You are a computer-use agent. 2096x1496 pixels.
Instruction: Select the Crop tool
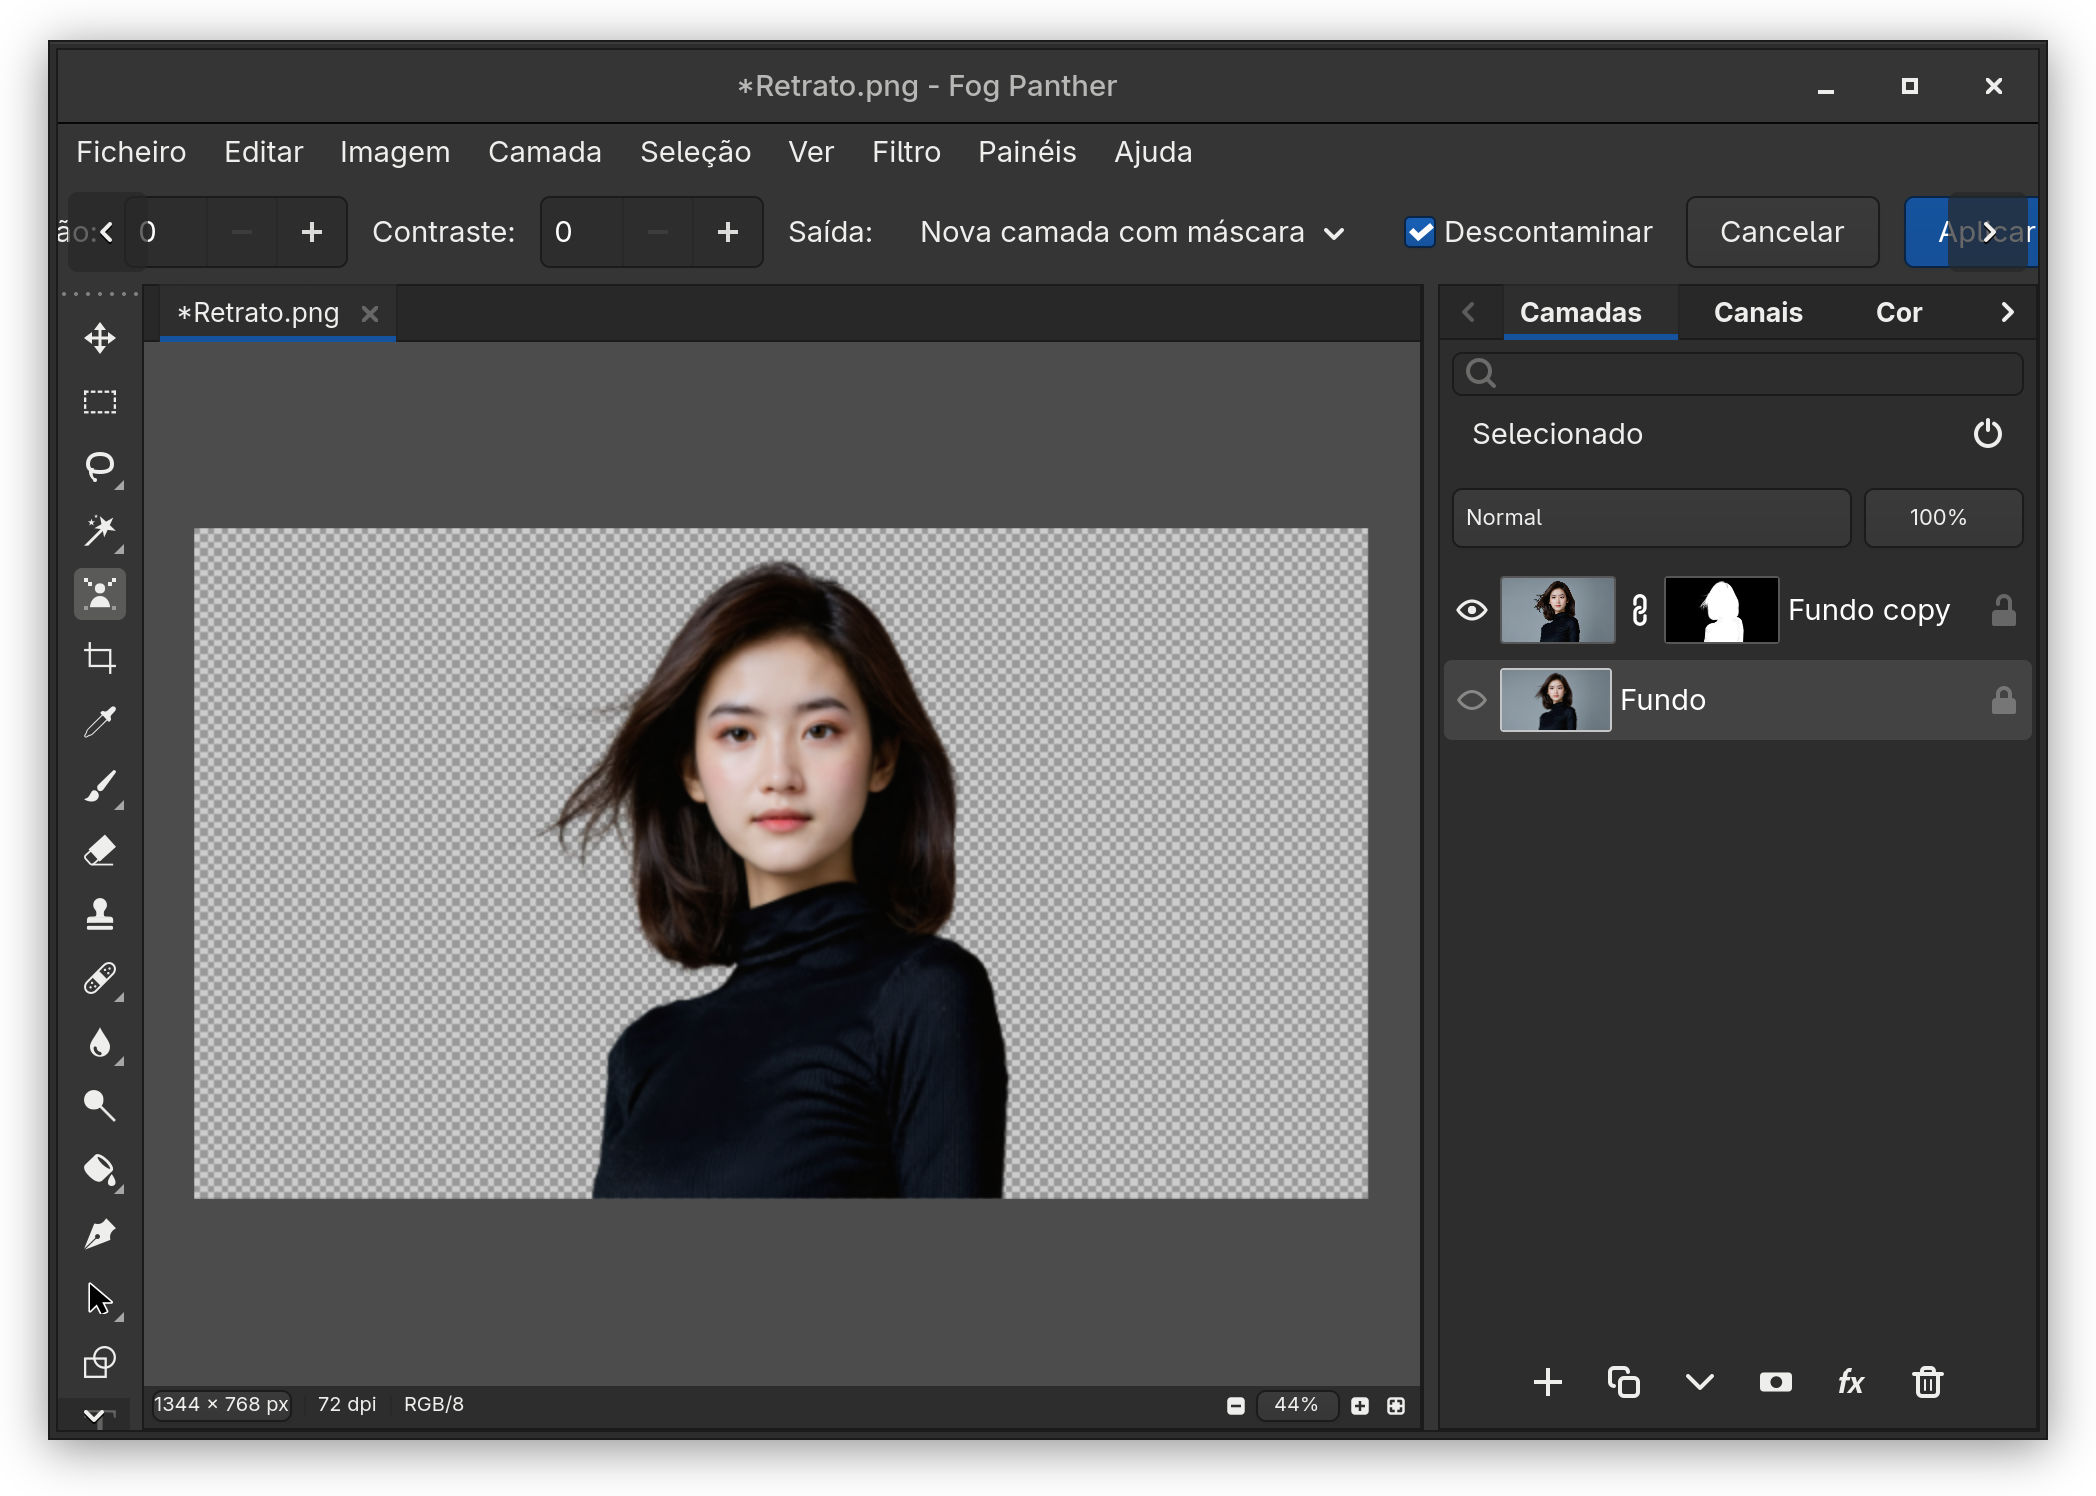point(100,658)
